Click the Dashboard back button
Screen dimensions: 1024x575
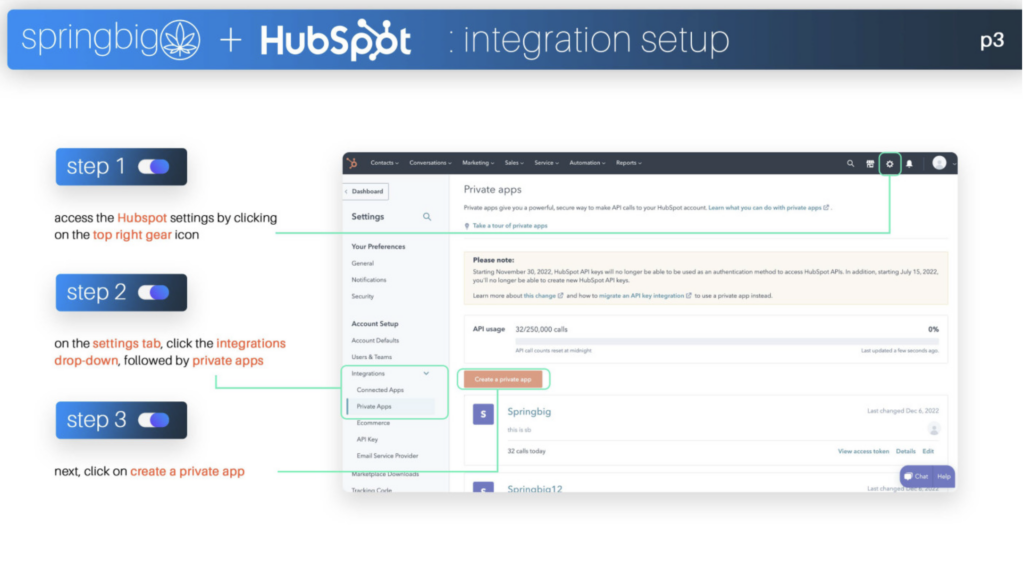coord(366,191)
